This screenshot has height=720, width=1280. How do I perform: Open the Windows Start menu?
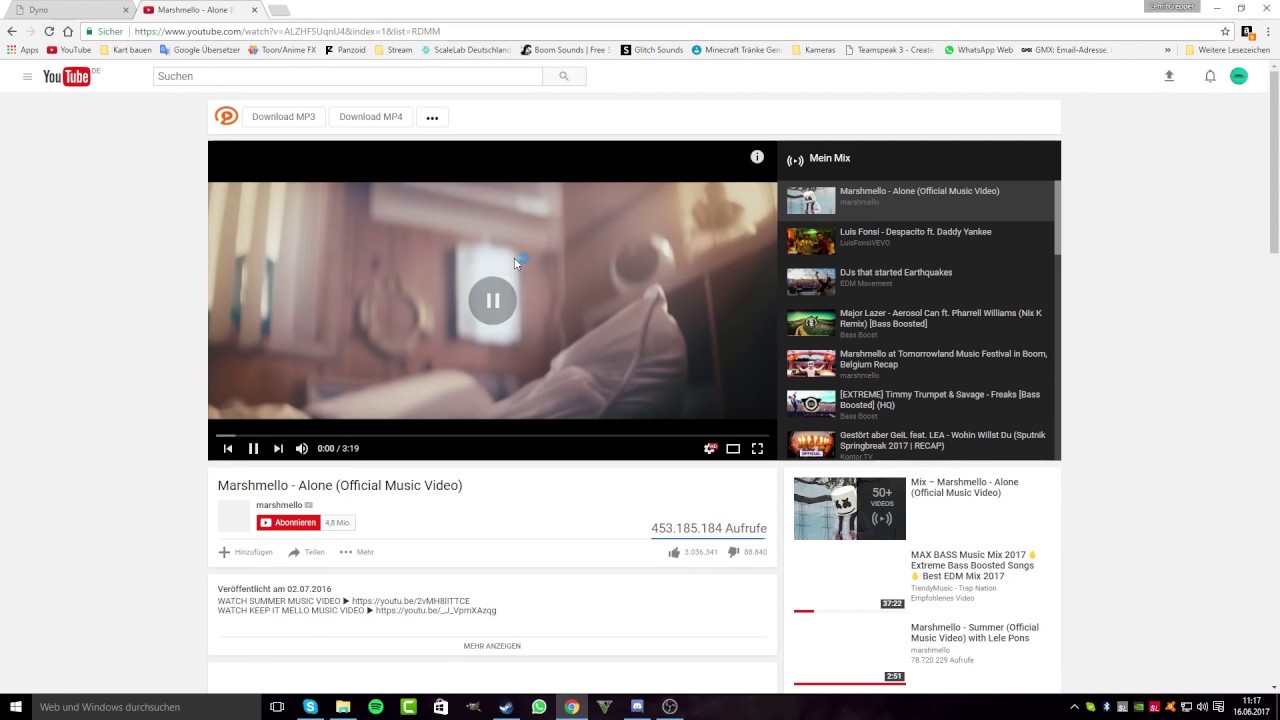click(x=16, y=707)
